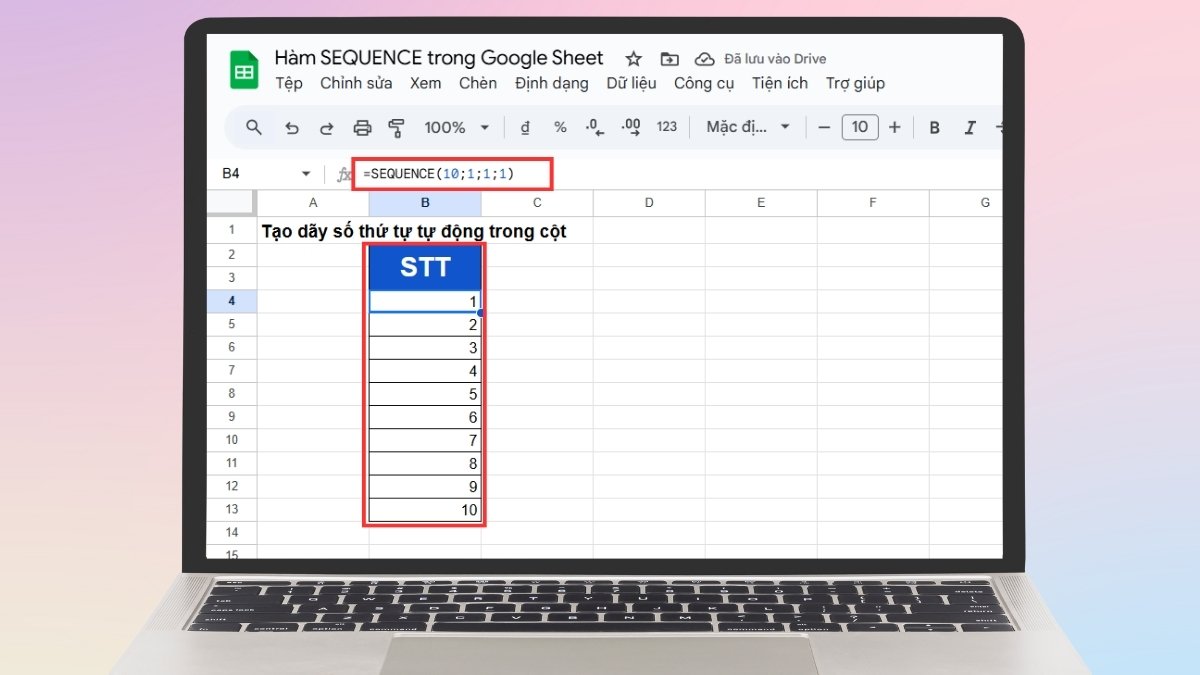This screenshot has width=1200, height=675.
Task: Undo the last action
Action: [291, 127]
